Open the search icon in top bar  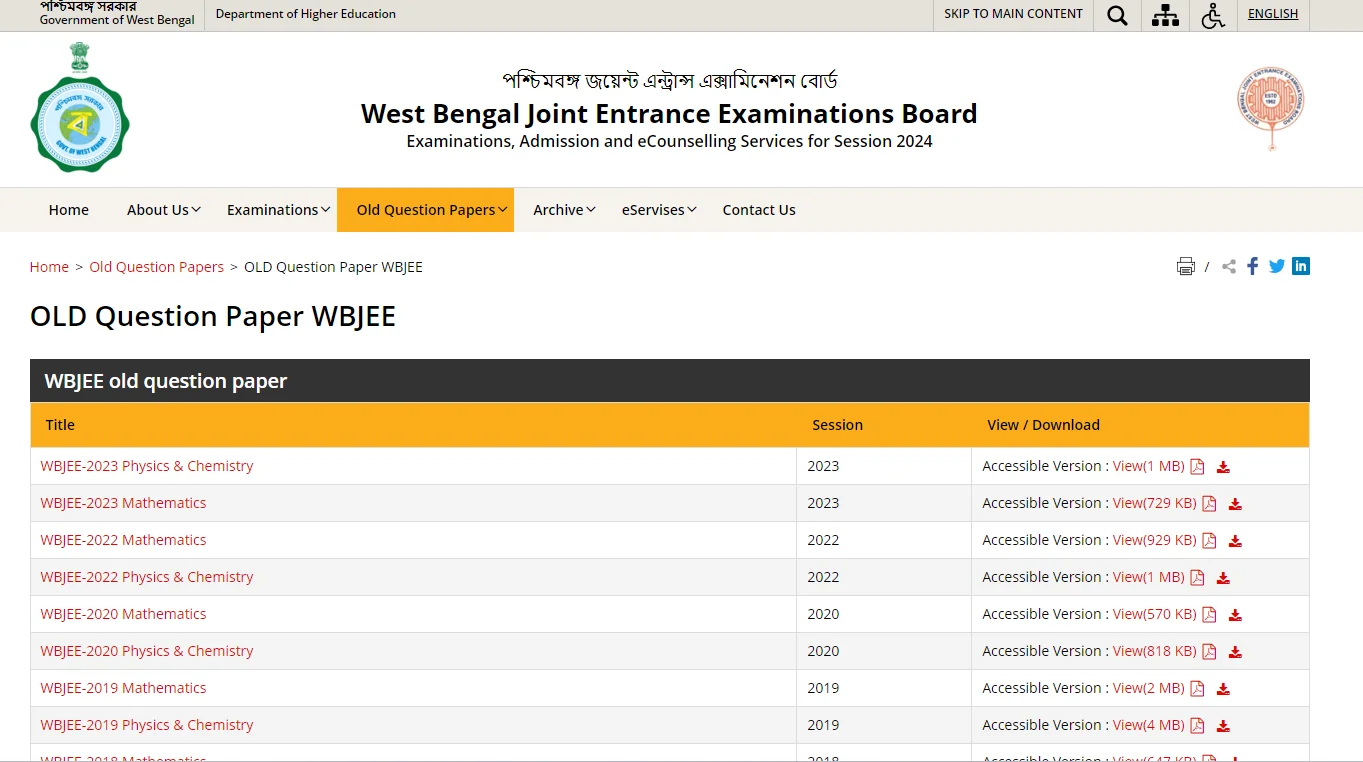point(1117,15)
